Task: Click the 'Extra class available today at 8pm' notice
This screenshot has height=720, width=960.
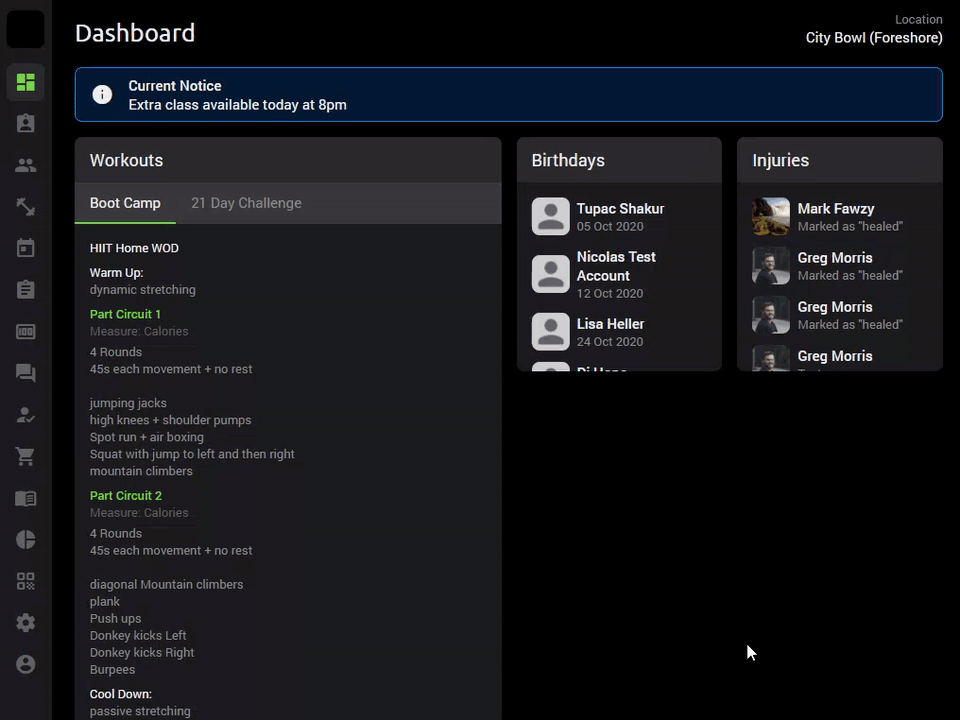Action: tap(238, 105)
